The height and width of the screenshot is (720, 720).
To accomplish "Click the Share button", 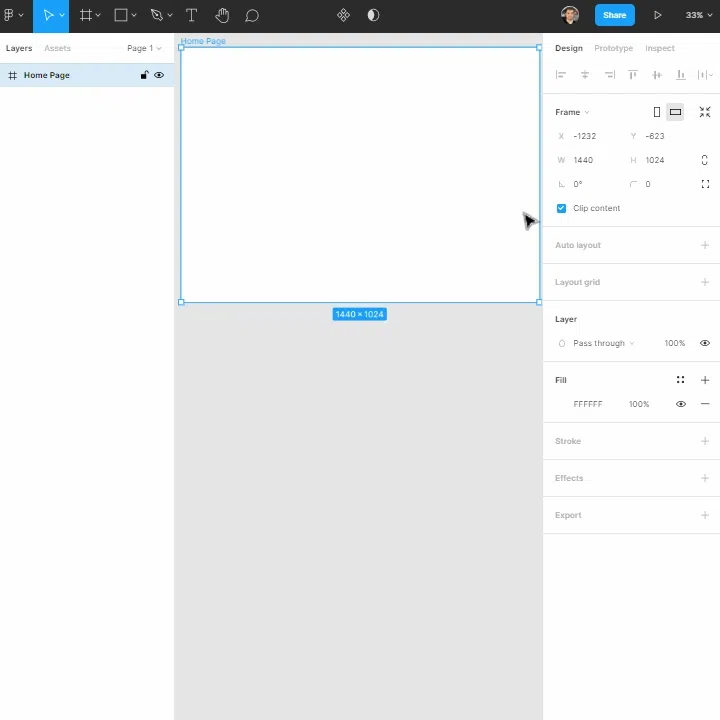I will coord(614,15).
